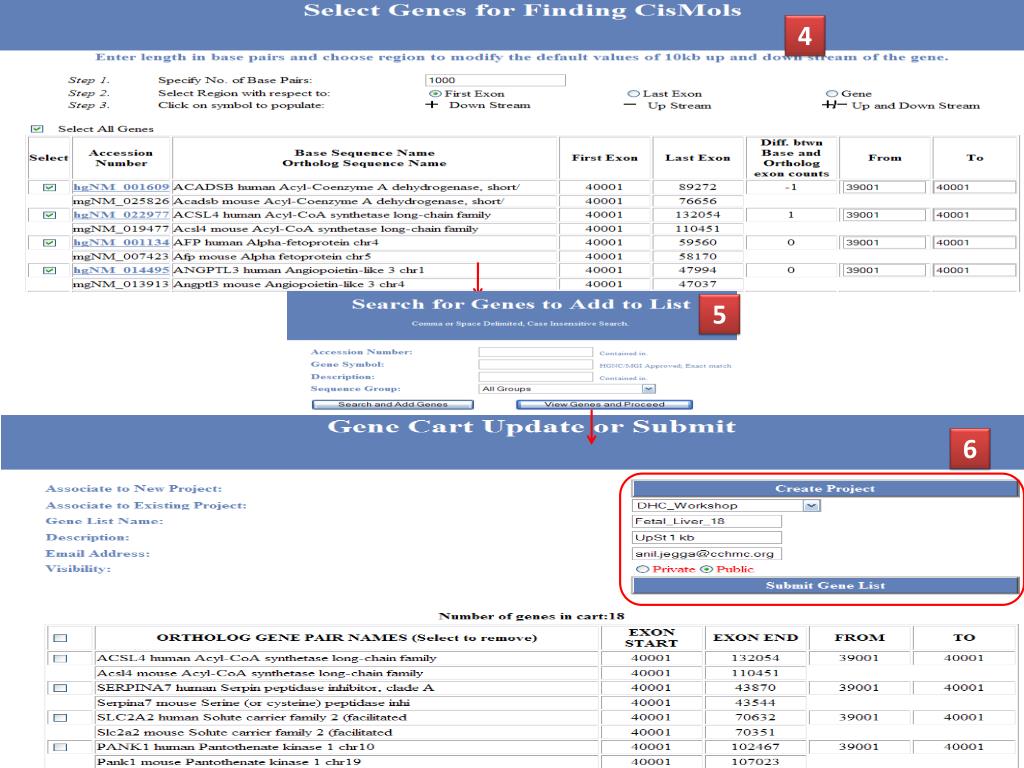Open the DHC_Workshop existing project dropdown
This screenshot has width=1024, height=768.
tap(726, 505)
